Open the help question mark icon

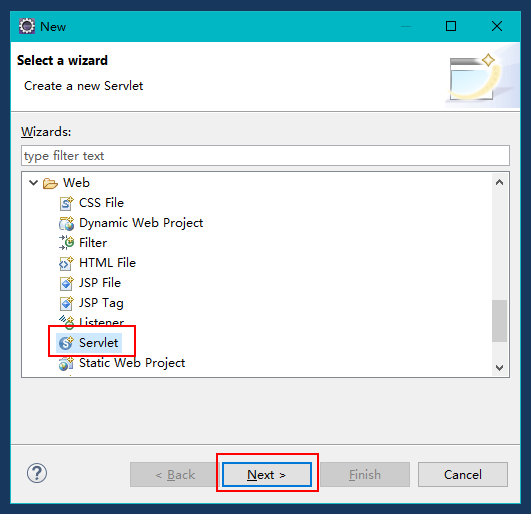click(x=37, y=473)
